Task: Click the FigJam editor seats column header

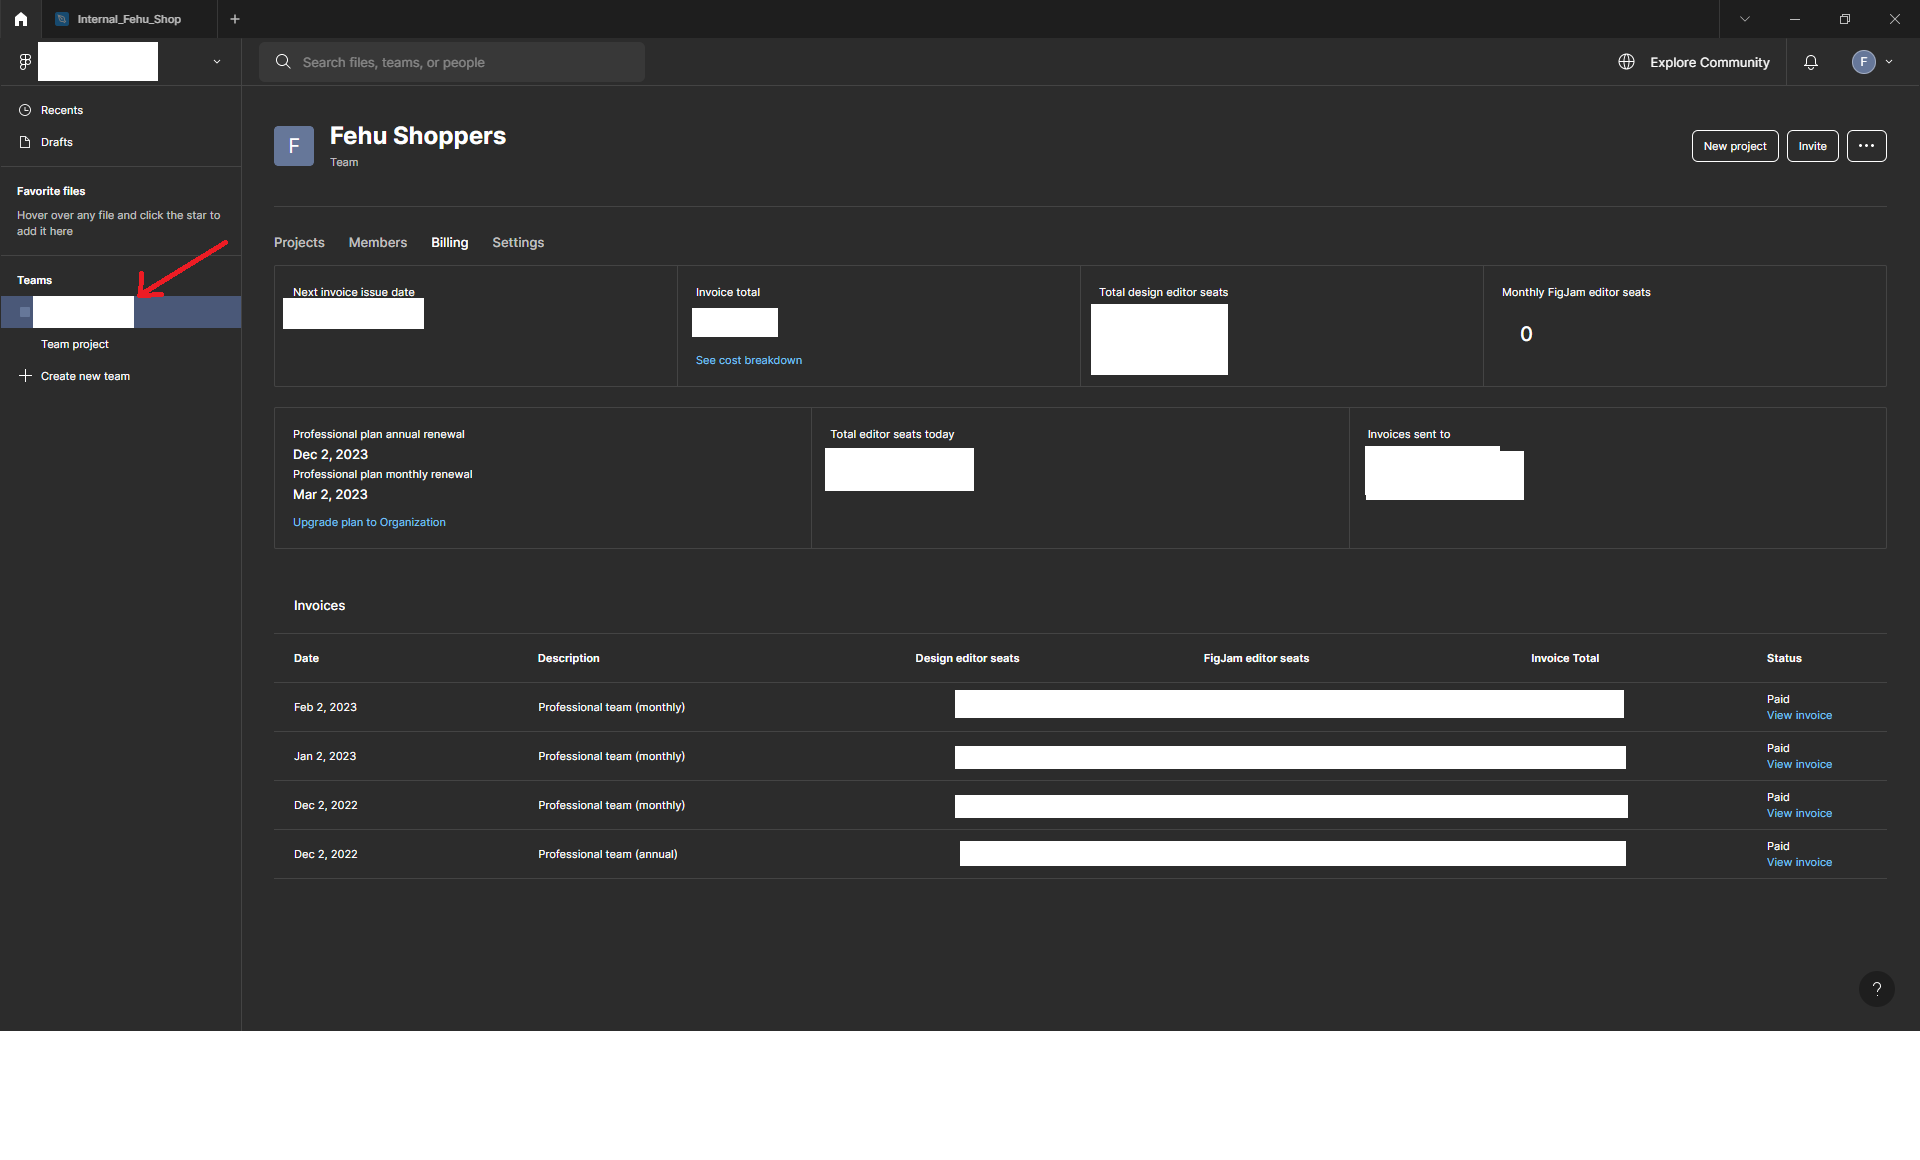Action: 1256,658
